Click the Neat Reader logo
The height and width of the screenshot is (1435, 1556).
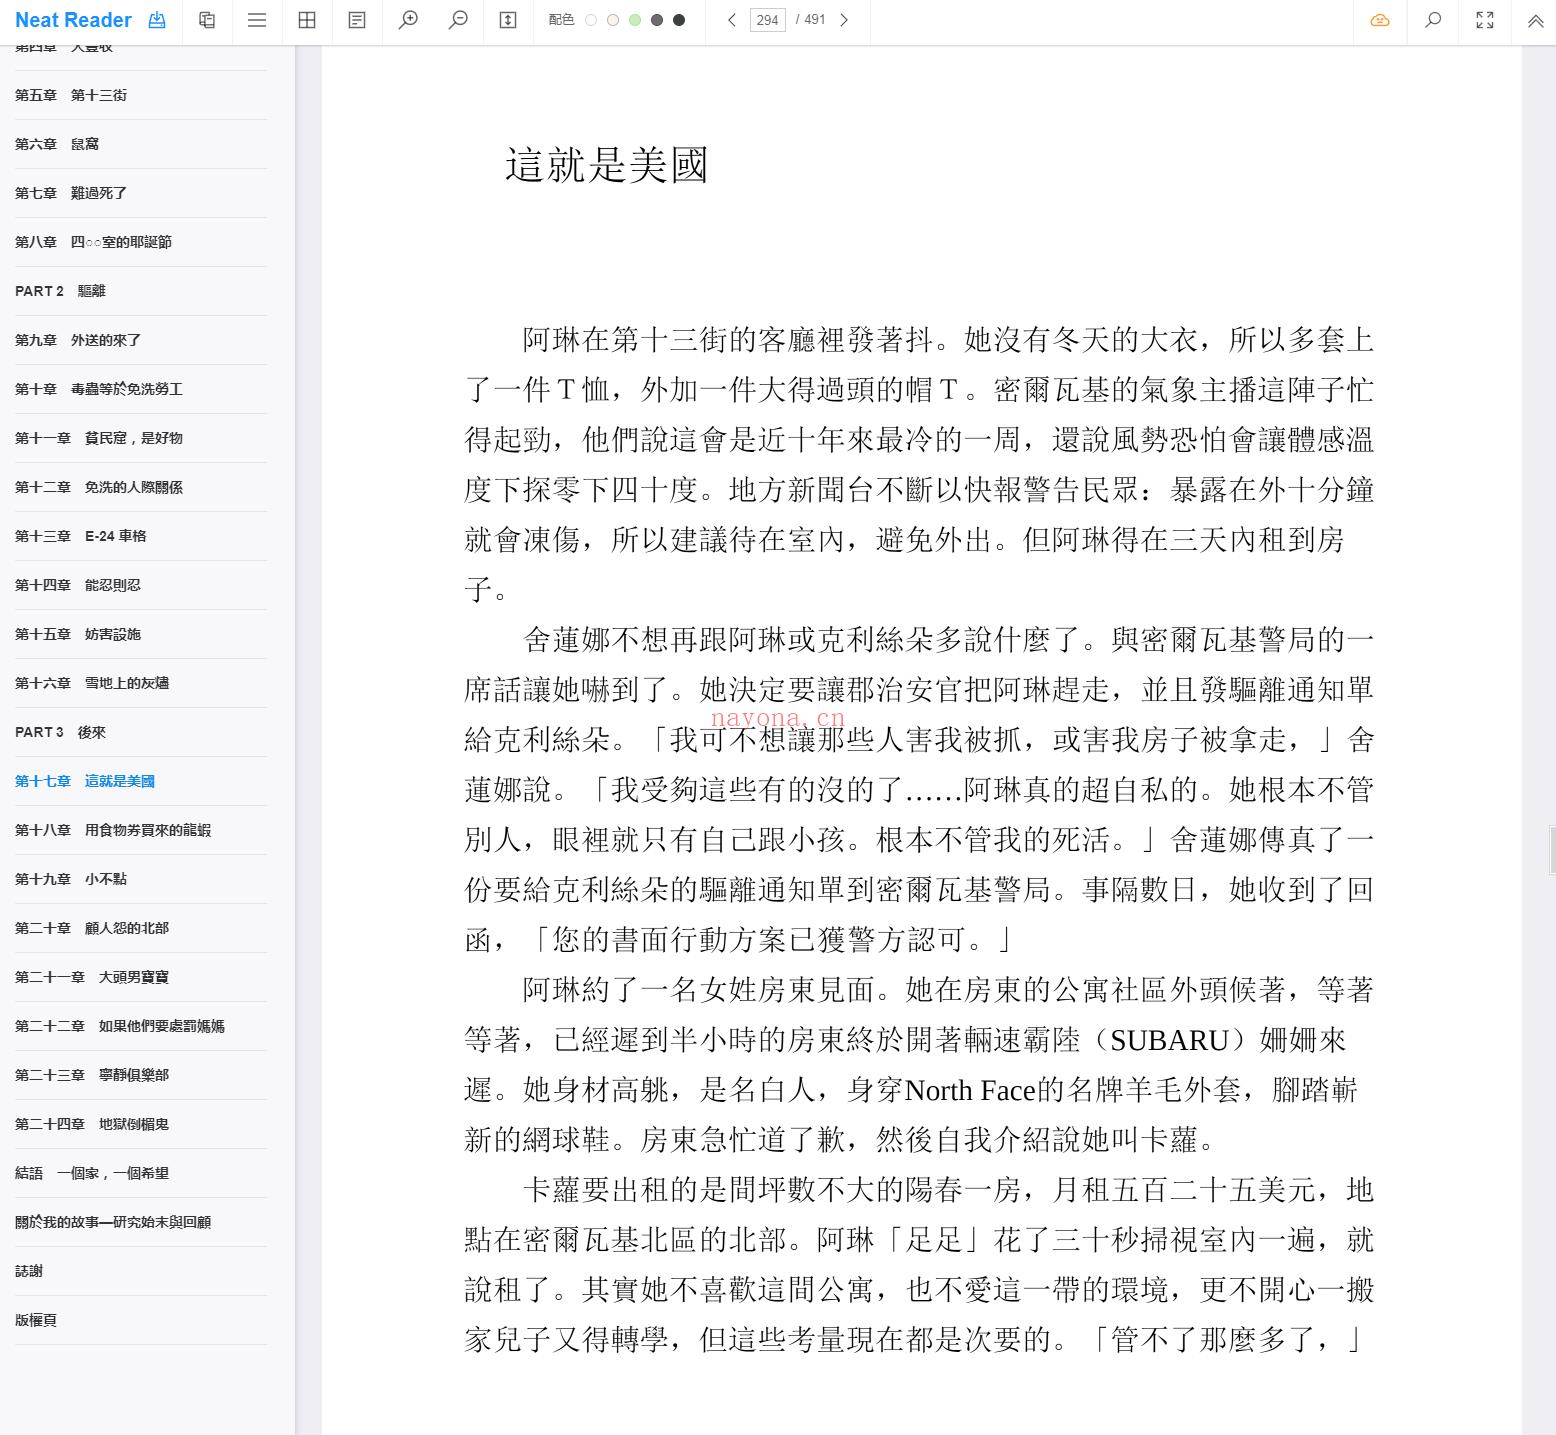pos(73,20)
